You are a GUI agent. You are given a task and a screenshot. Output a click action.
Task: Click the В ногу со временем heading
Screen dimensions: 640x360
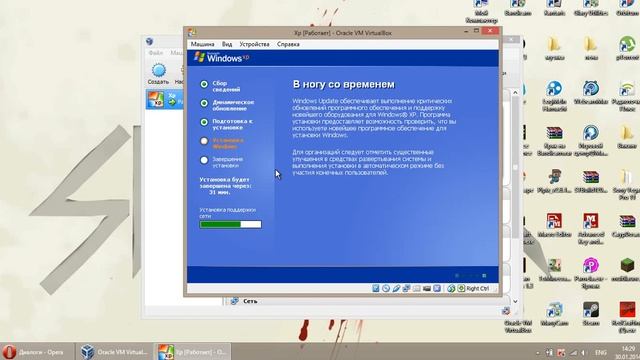tap(344, 84)
